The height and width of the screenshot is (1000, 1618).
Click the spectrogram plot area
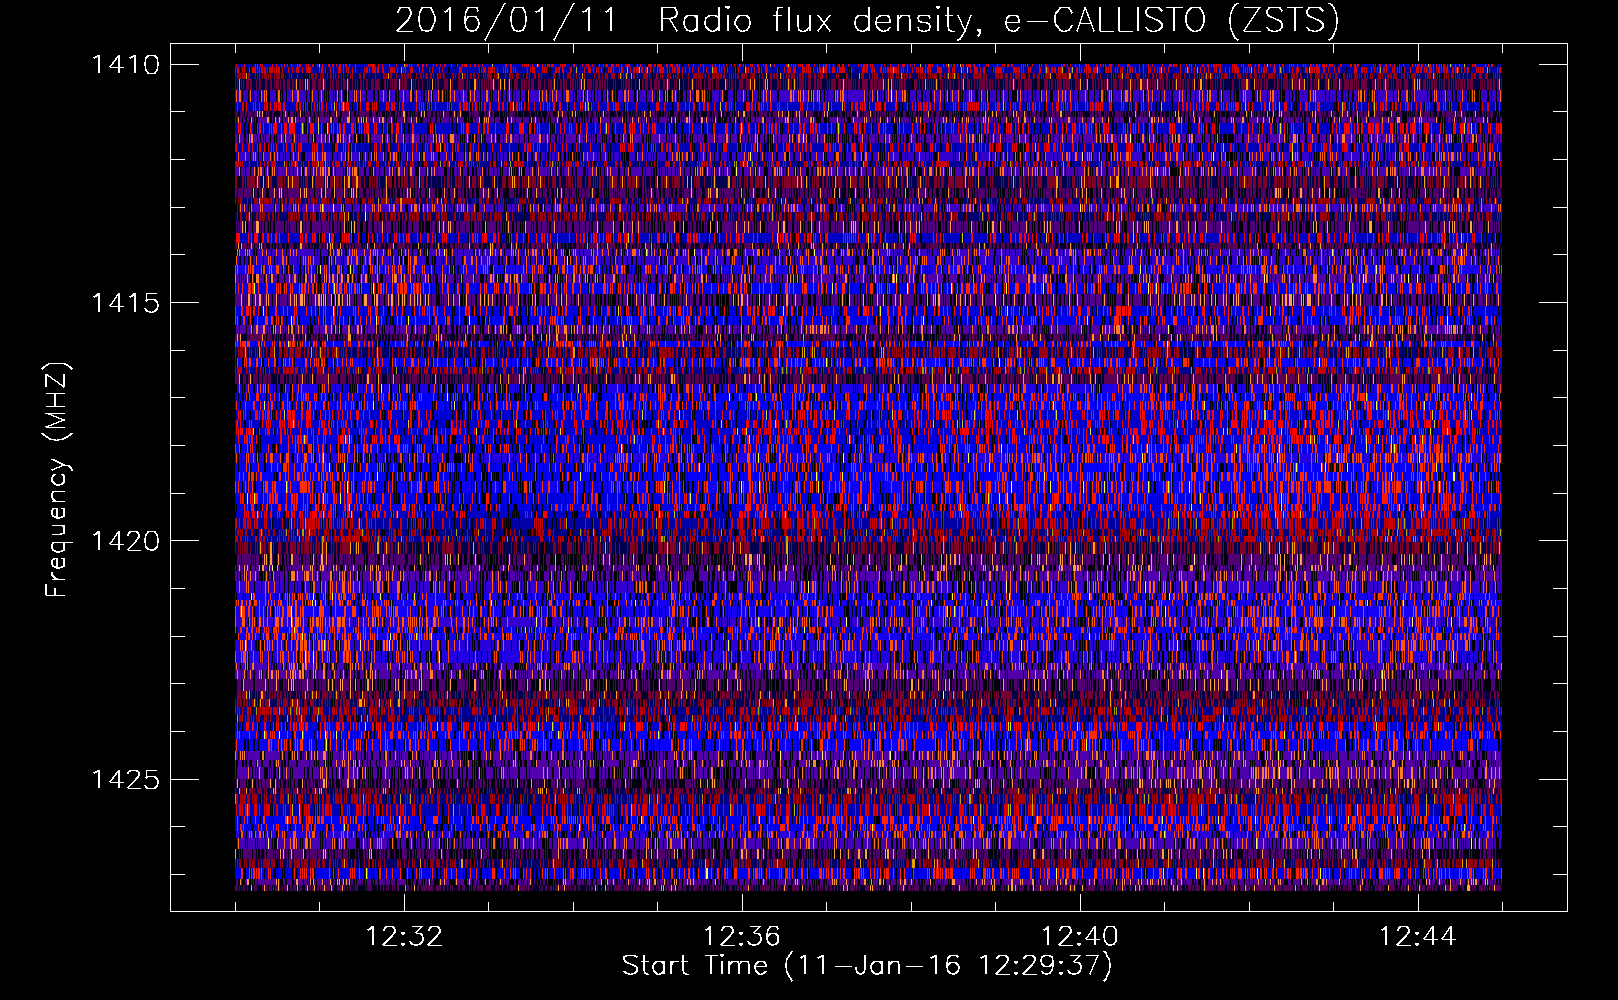[868, 477]
